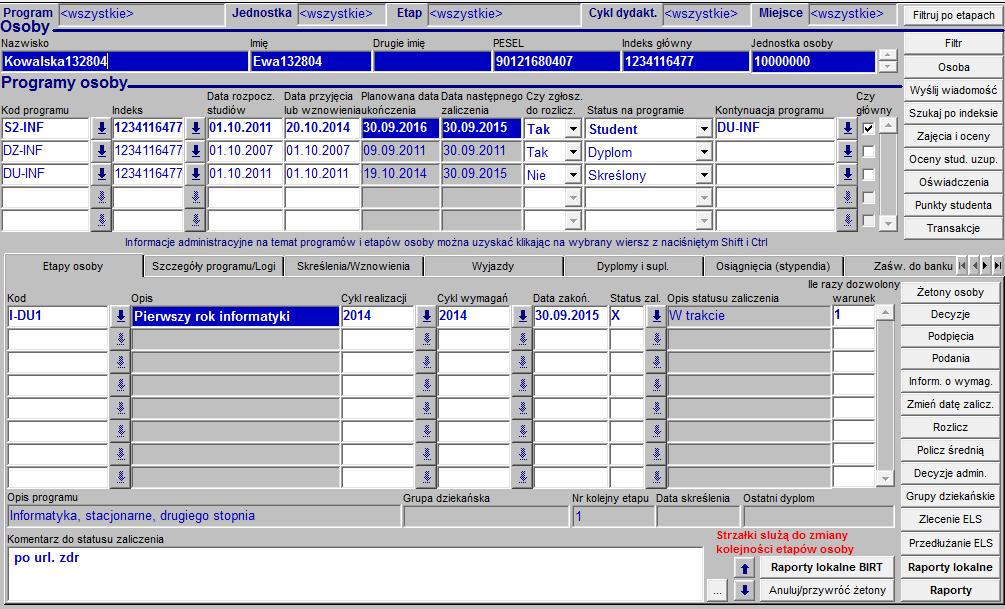Open Zajęcia i oceny

[x=953, y=136]
